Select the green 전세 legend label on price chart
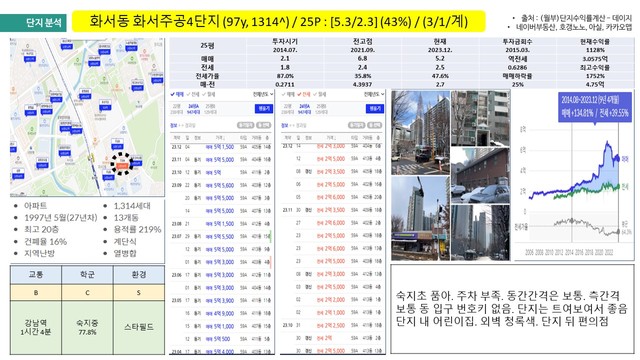The height and width of the screenshot is (360, 640). click(625, 187)
